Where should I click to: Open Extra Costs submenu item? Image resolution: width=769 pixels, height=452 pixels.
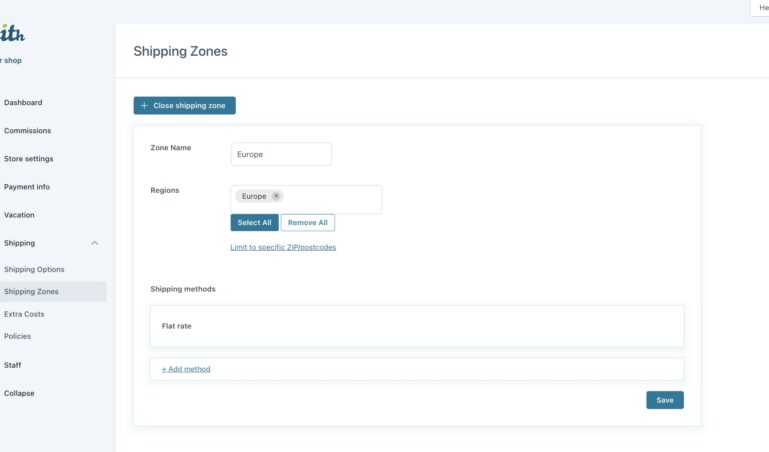click(x=24, y=314)
